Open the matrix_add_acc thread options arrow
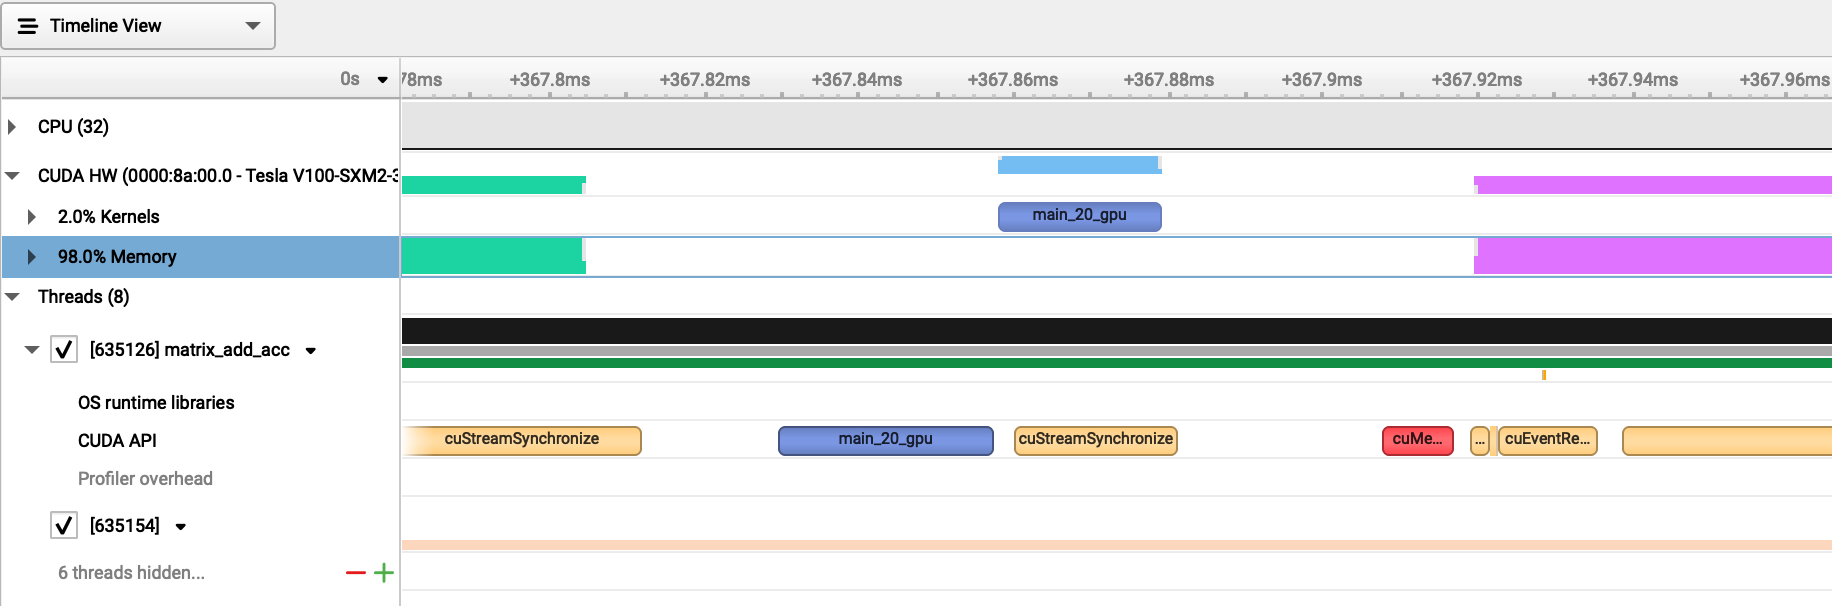 coord(311,351)
